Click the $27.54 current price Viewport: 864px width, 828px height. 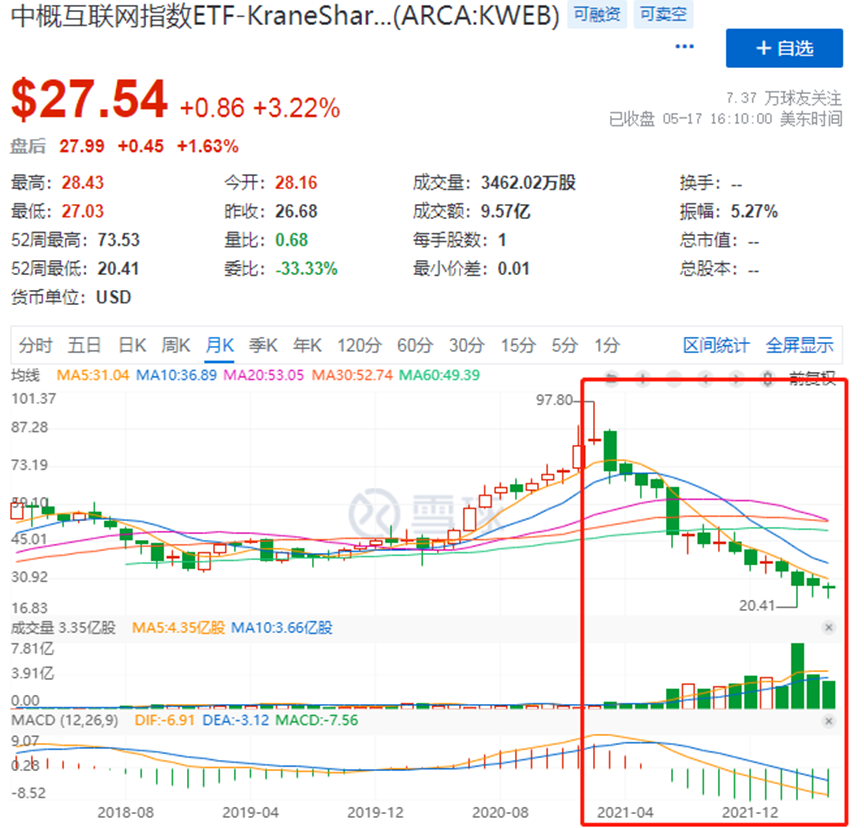(x=89, y=99)
